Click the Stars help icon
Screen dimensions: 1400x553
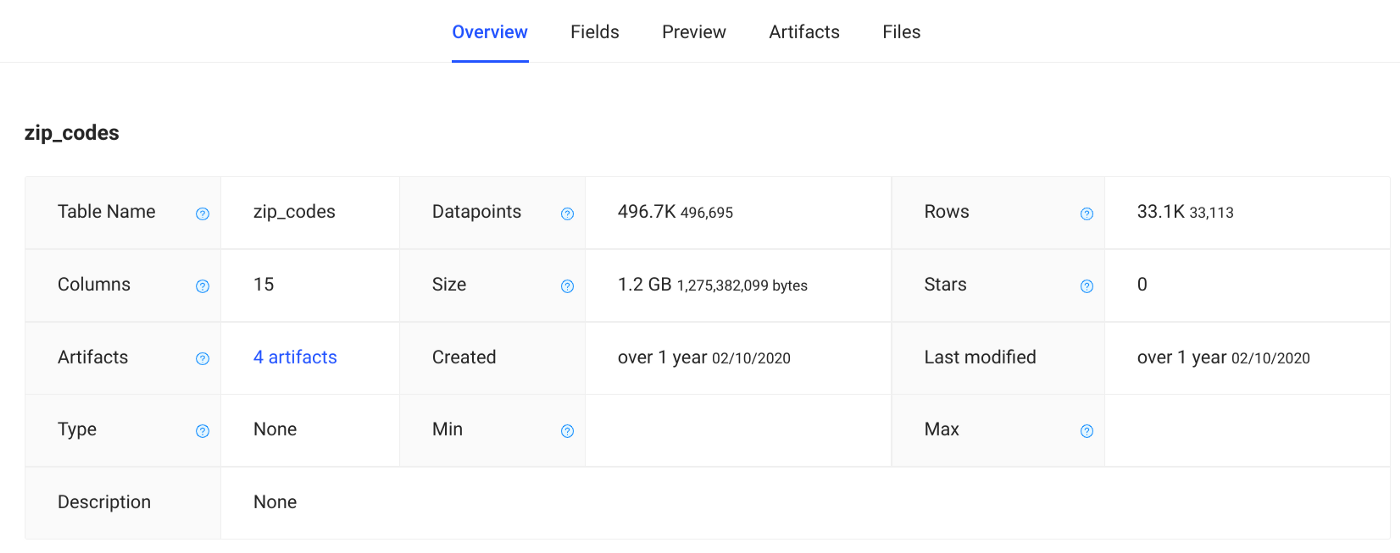click(x=1087, y=287)
